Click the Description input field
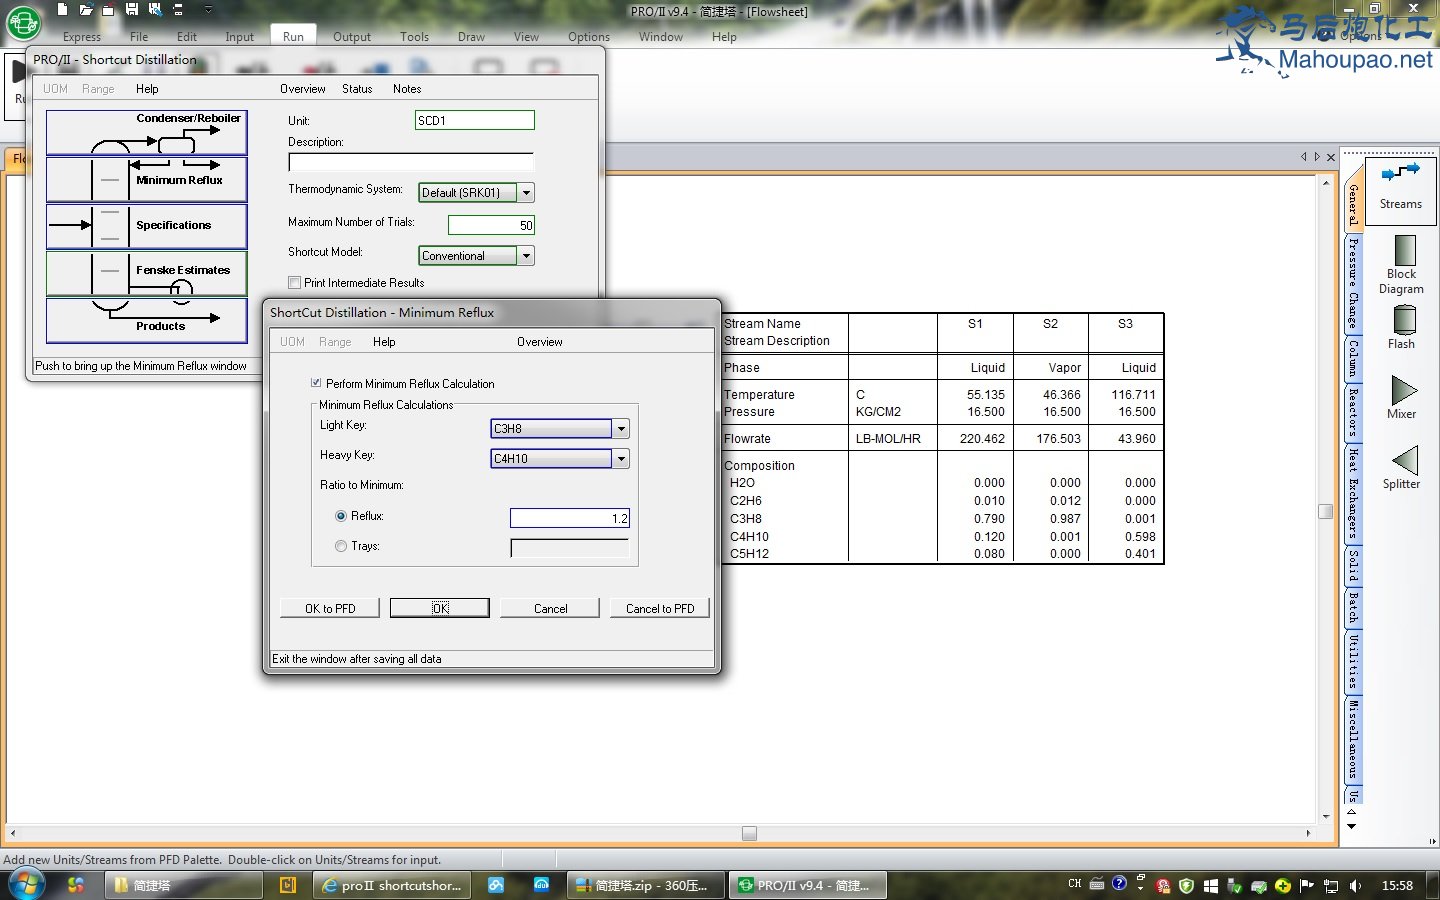Viewport: 1440px width, 900px height. (411, 162)
